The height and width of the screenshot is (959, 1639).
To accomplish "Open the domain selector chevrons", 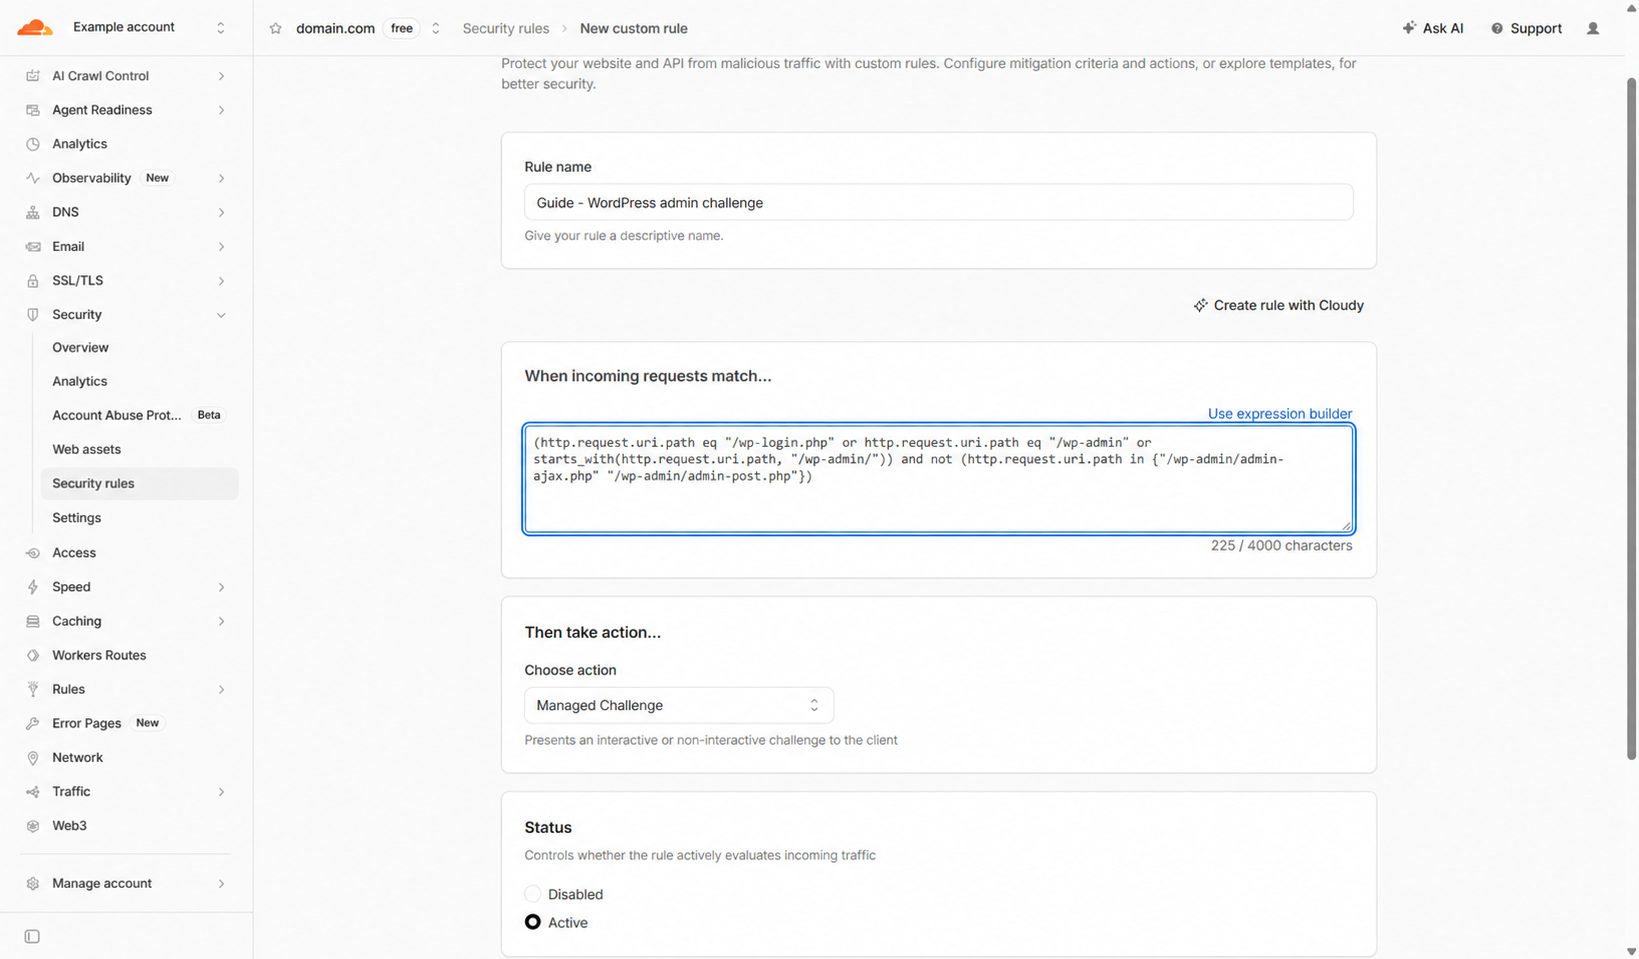I will pos(436,28).
